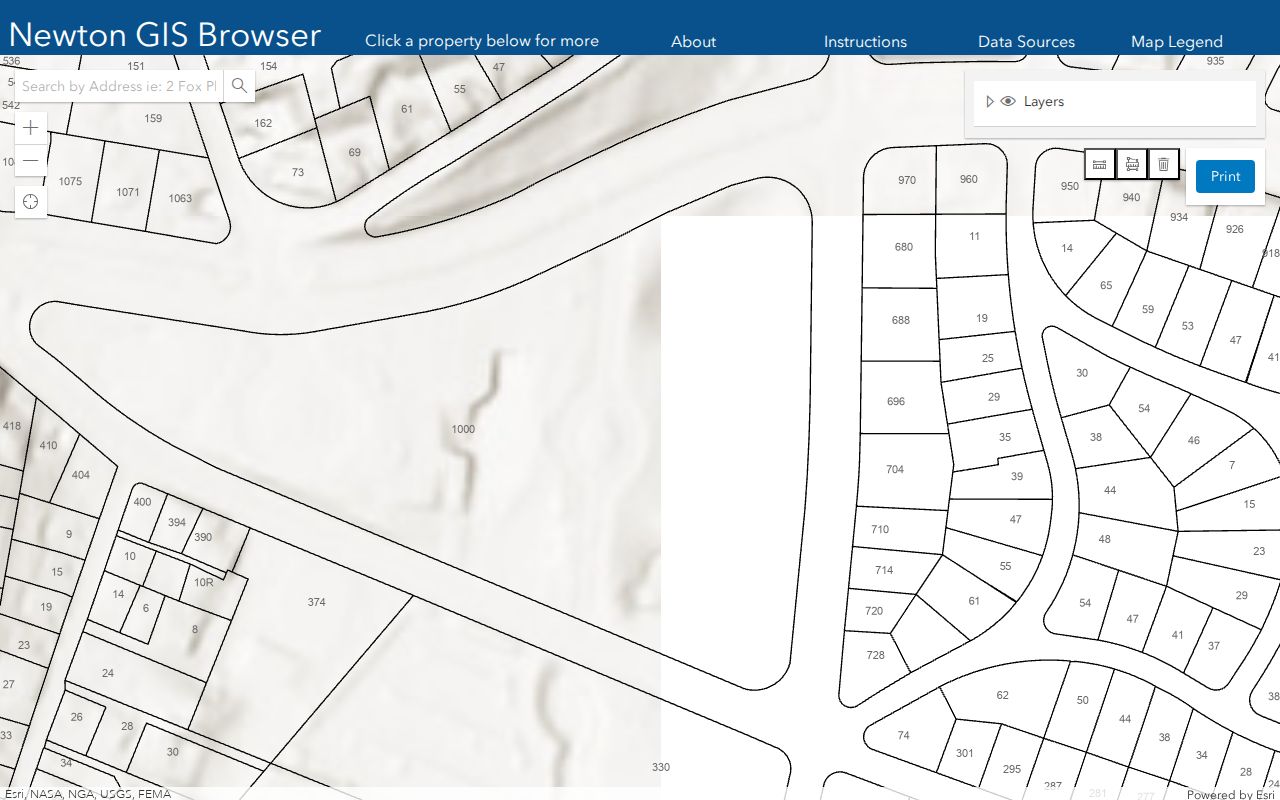
Task: Select parcel labeled 714
Action: point(884,570)
